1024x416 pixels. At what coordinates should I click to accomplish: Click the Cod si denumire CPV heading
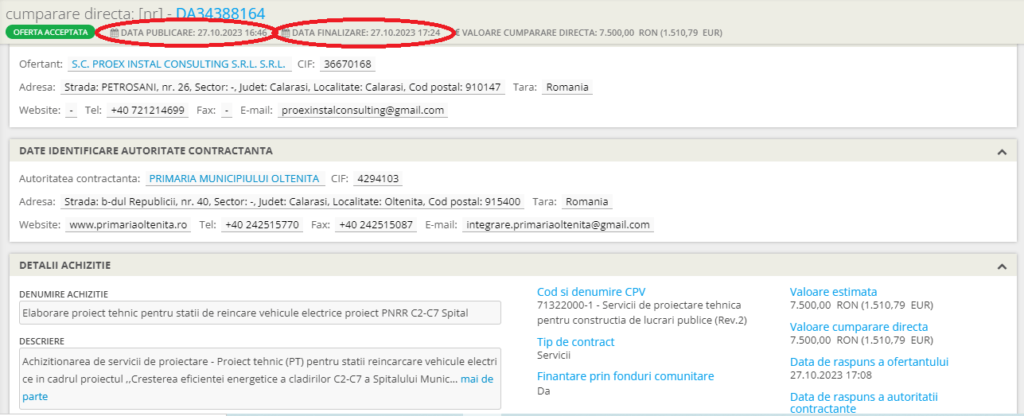(591, 292)
